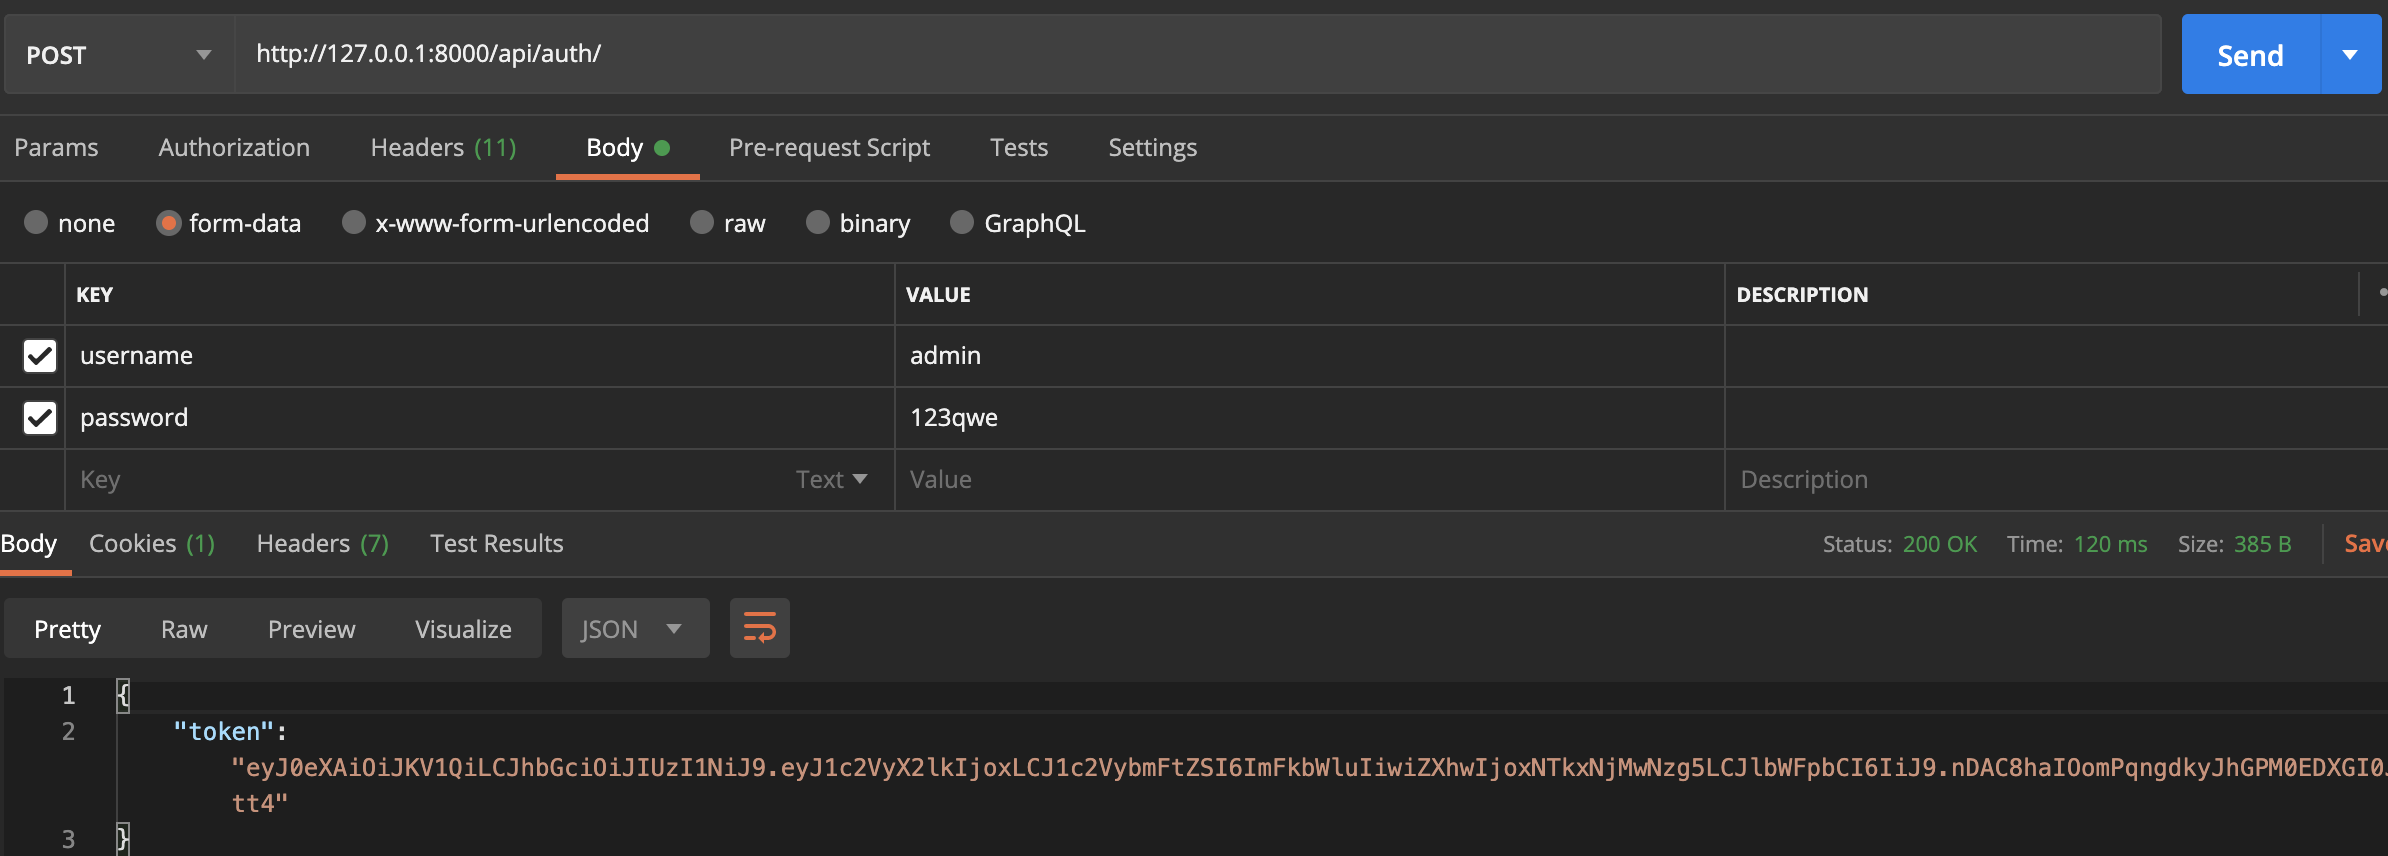Click the JWT token value string
This screenshot has width=2388, height=856.
pos(1309,785)
